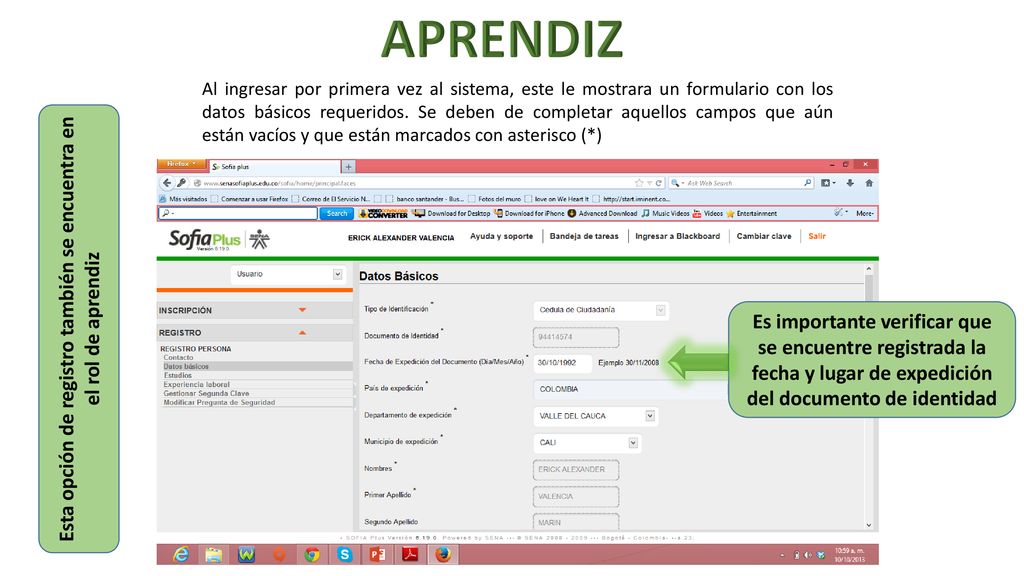Click the País de expedición field
Image resolution: width=1024 pixels, height=576 pixels.
click(630, 389)
